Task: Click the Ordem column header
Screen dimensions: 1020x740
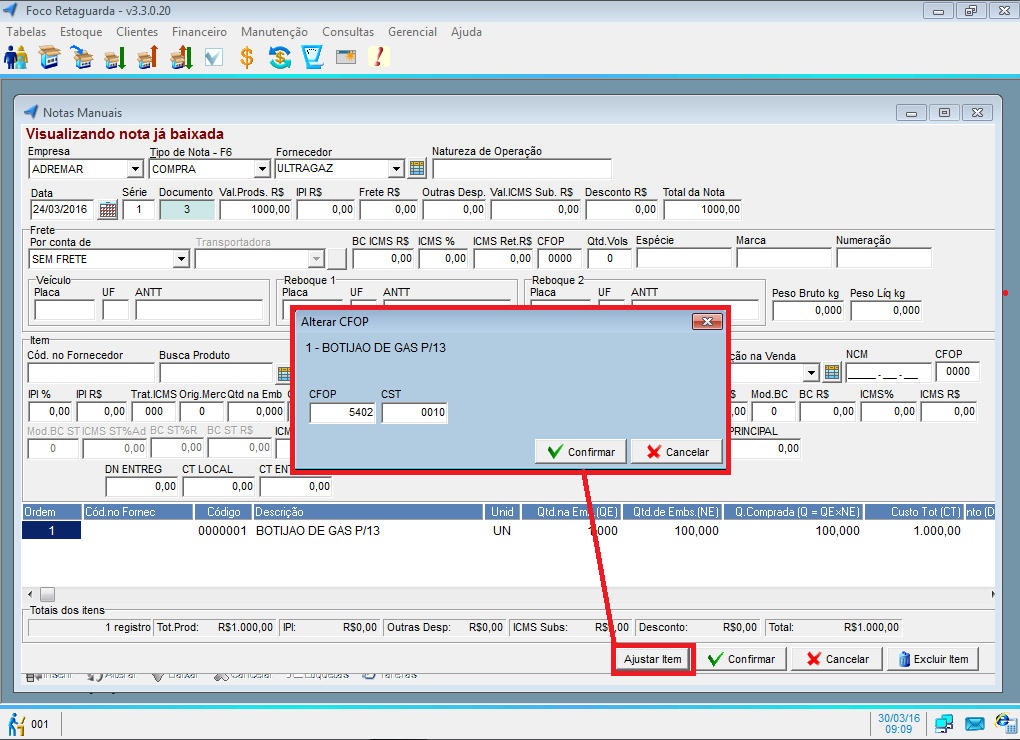Action: (x=52, y=512)
